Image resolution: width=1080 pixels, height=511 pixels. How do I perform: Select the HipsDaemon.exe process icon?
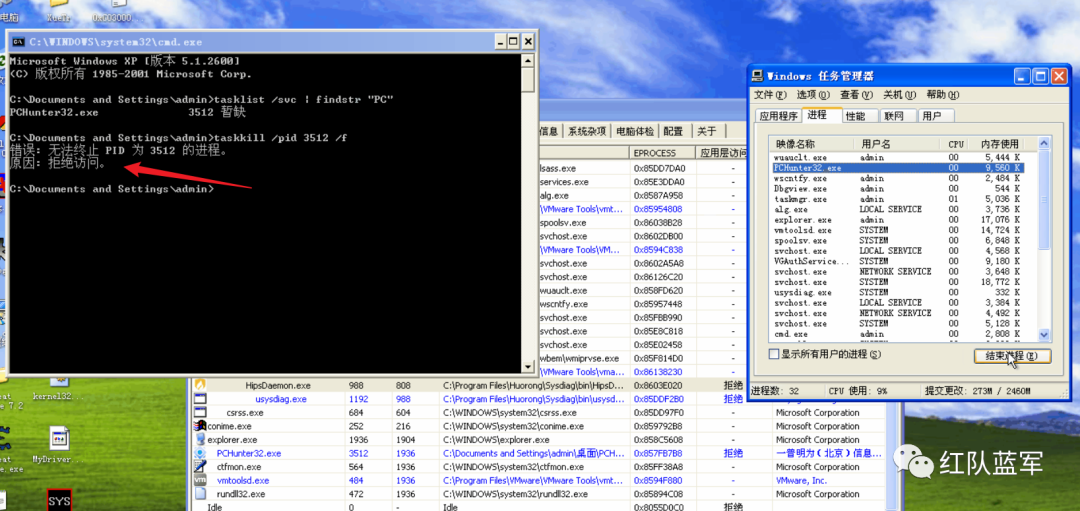pyautogui.click(x=200, y=386)
